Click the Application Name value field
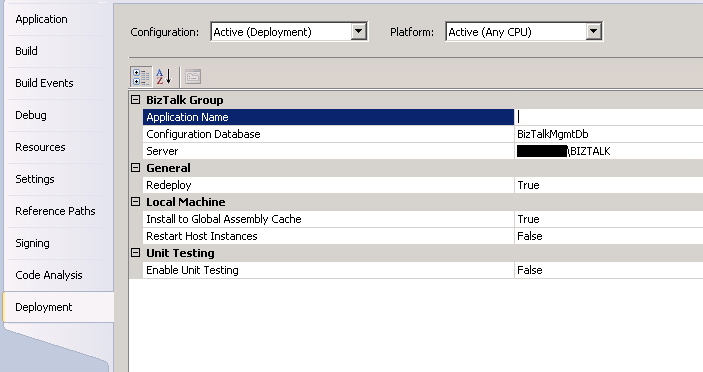Screen dimensions: 703x372 [x=609, y=117]
